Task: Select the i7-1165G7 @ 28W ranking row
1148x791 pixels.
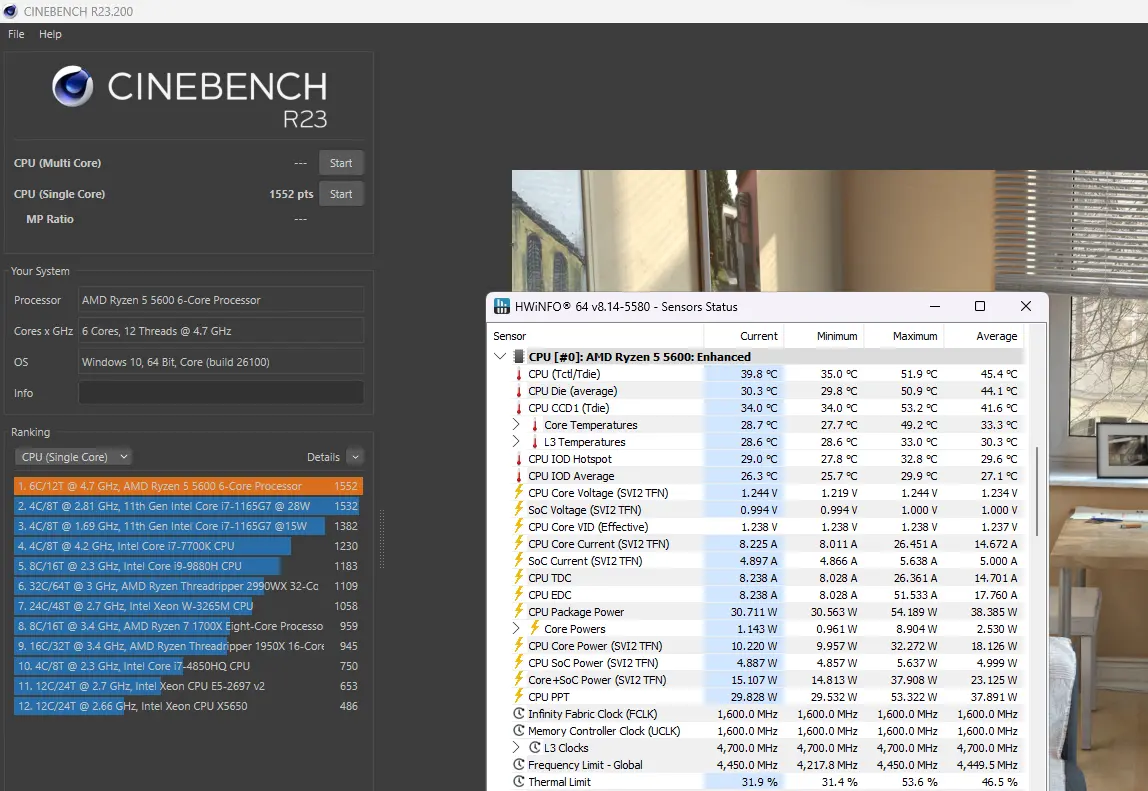Action: pos(188,506)
